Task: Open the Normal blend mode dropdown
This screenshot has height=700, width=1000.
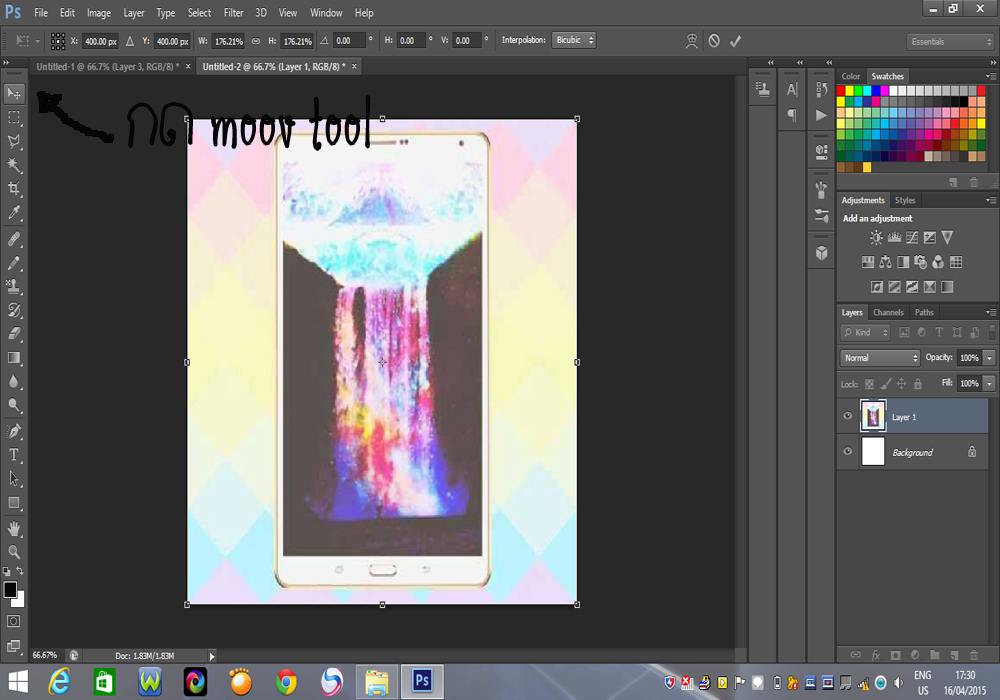Action: pos(880,358)
